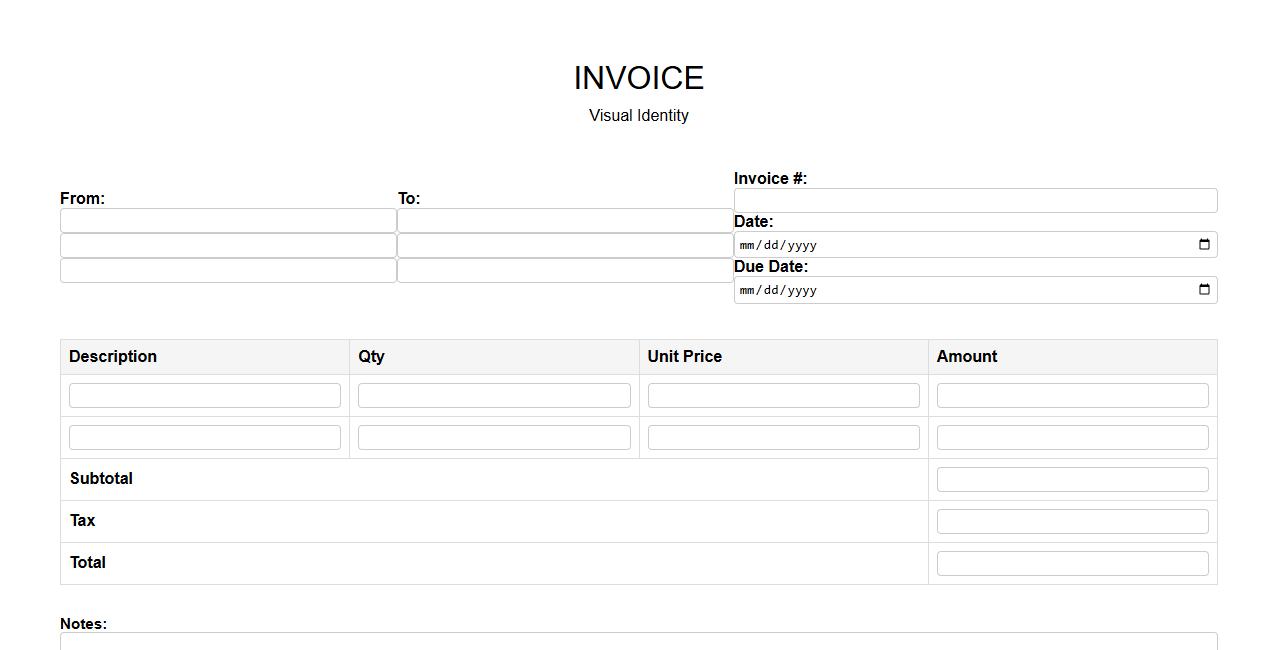The image size is (1278, 650).
Task: Select first row Amount input
Action: pyautogui.click(x=1072, y=396)
